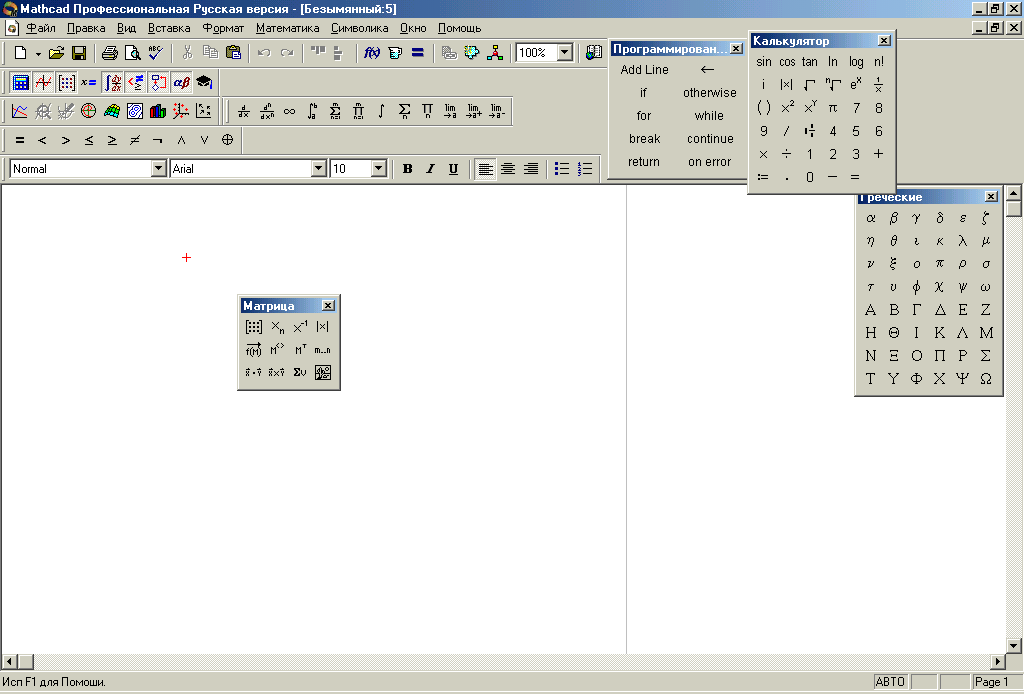Toggle underline text formatting
This screenshot has width=1024, height=694.
pos(453,168)
